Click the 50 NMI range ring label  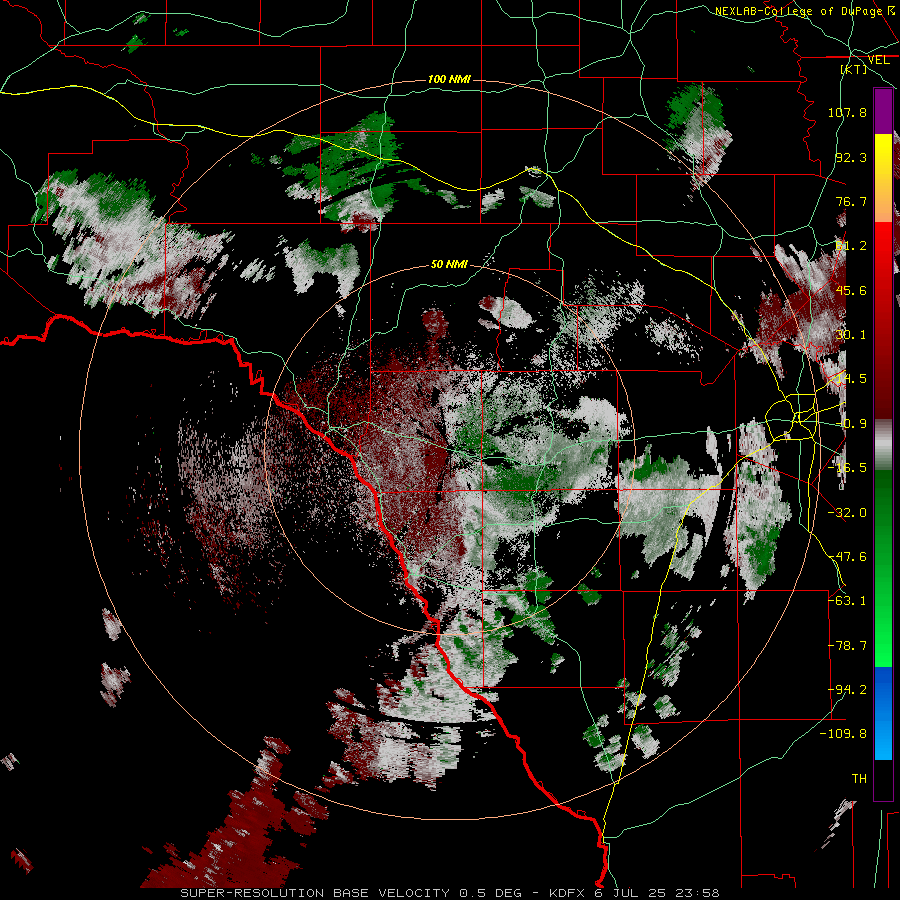(x=449, y=264)
